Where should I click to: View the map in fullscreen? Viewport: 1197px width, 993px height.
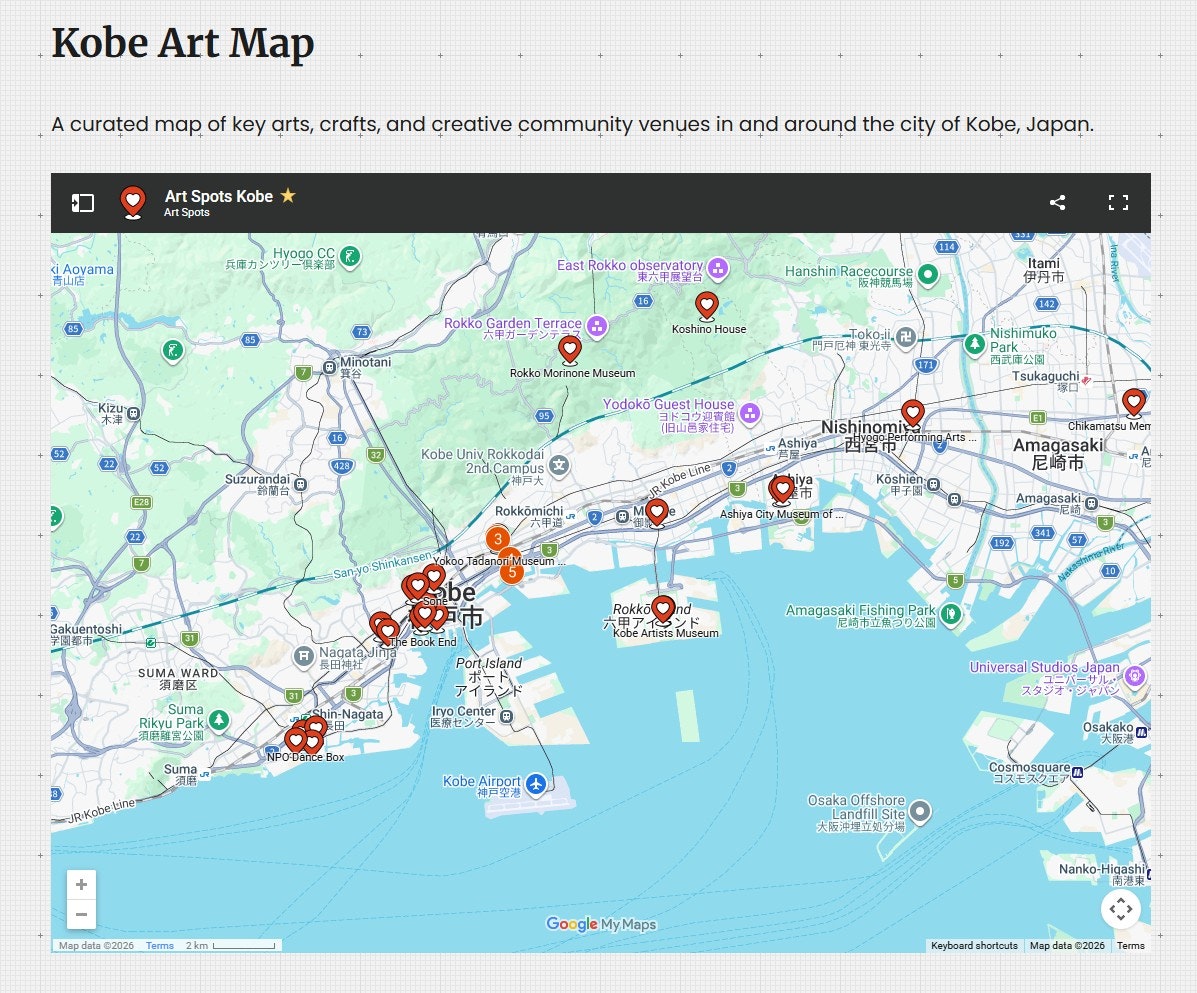tap(1118, 202)
